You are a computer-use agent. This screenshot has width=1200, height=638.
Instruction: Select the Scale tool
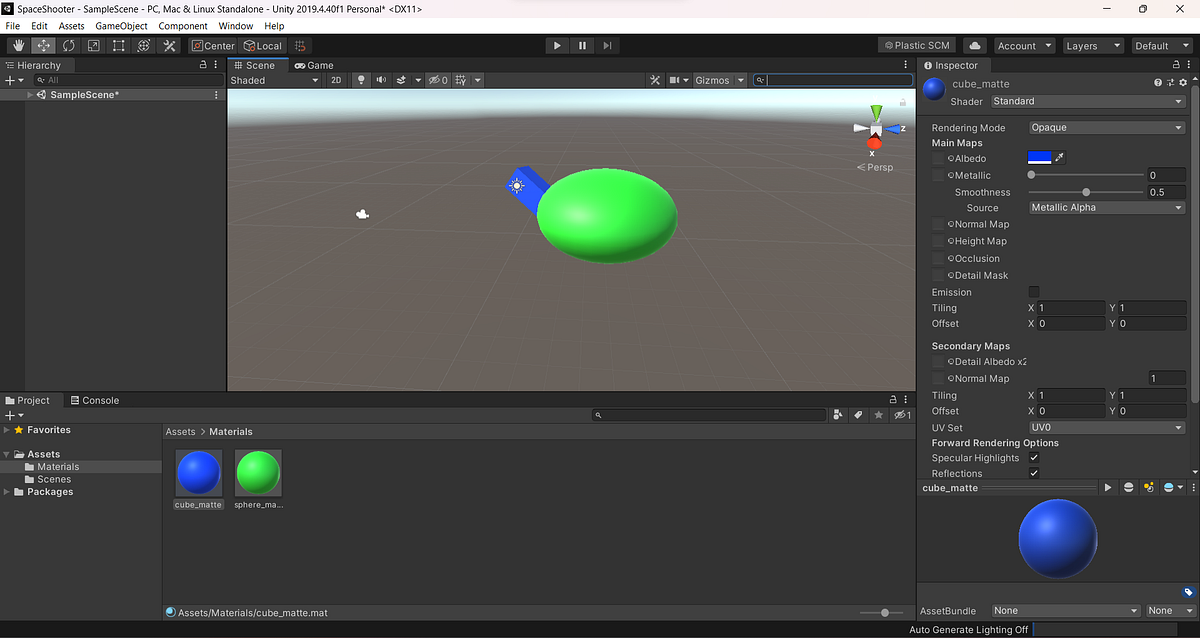[x=92, y=45]
